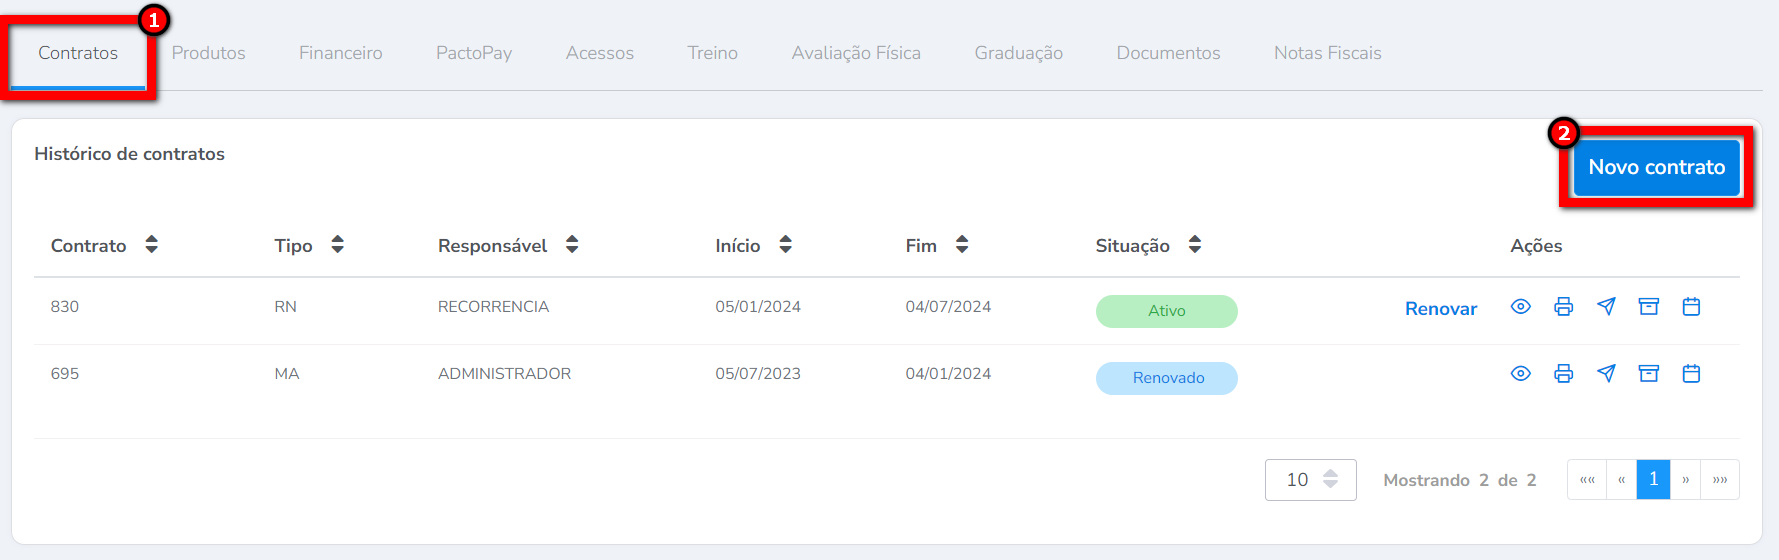This screenshot has height=560, width=1779.
Task: Click the archive box icon for contract 830
Action: 1648,307
